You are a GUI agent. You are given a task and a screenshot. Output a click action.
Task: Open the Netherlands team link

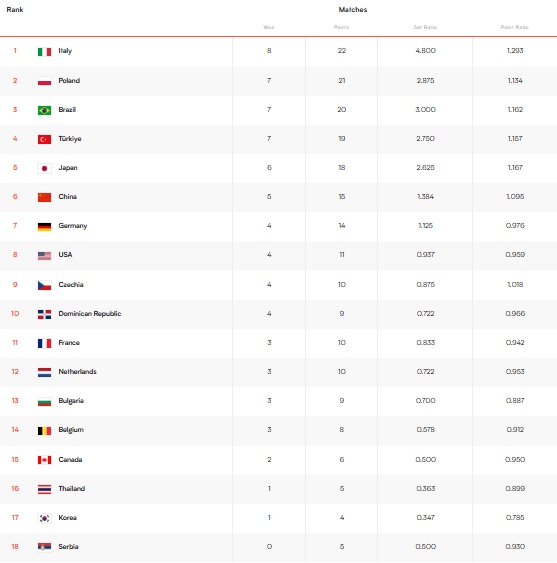(77, 371)
